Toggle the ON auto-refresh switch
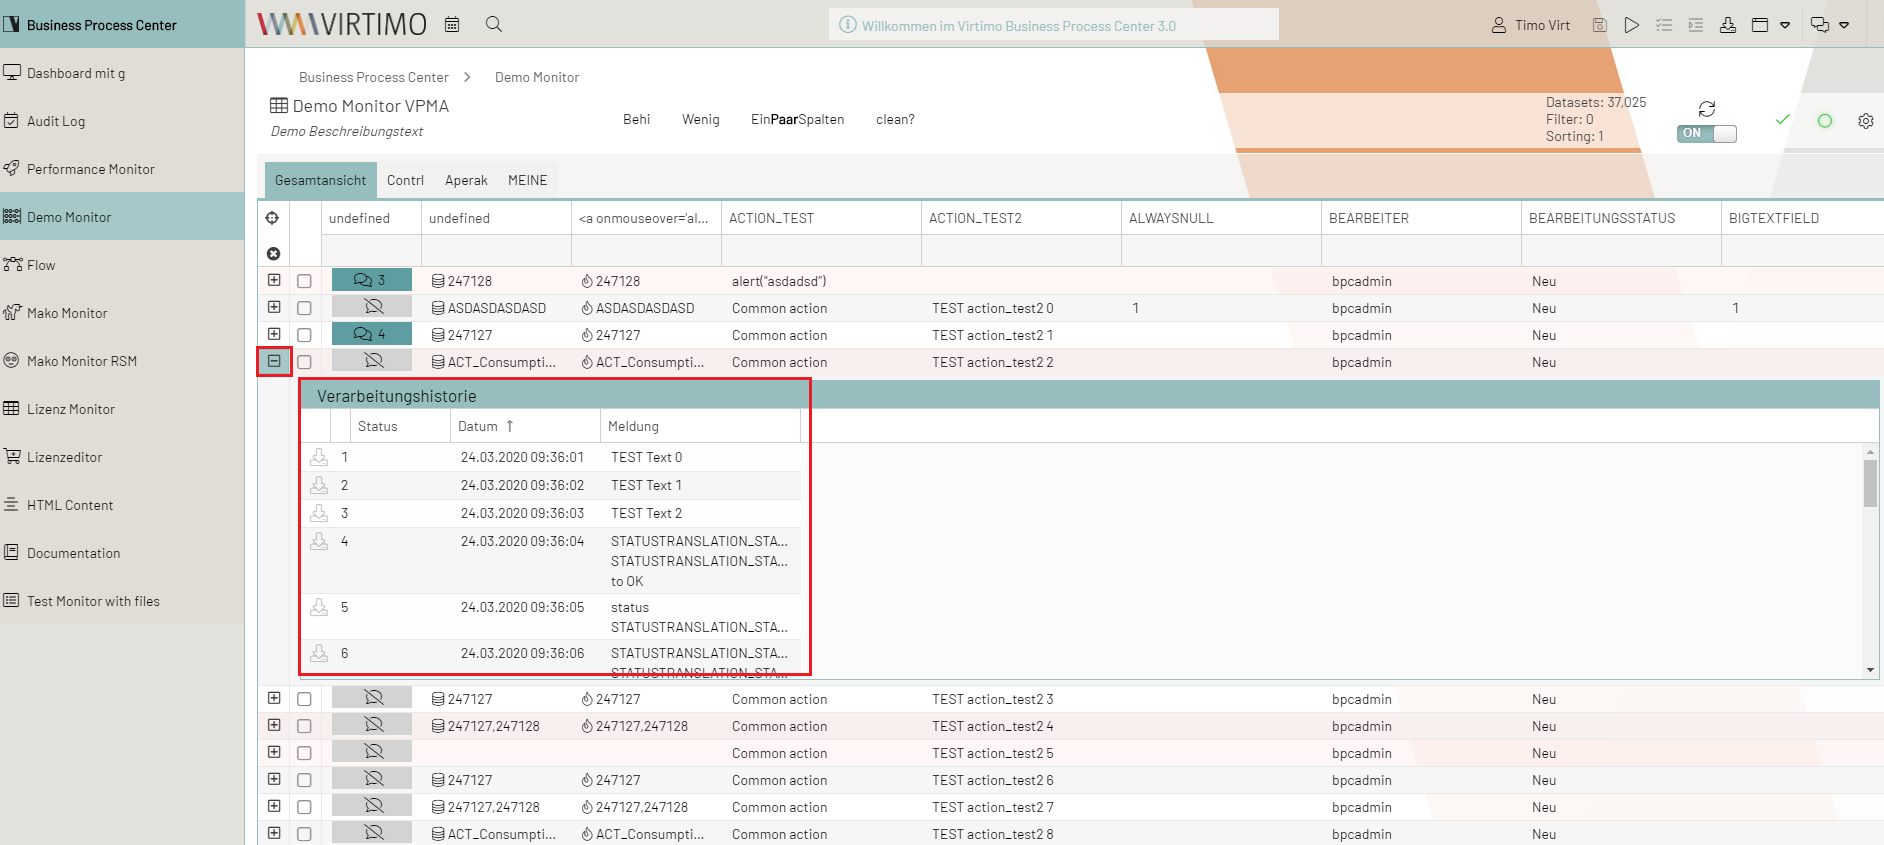Viewport: 1884px width, 845px height. pyautogui.click(x=1707, y=134)
